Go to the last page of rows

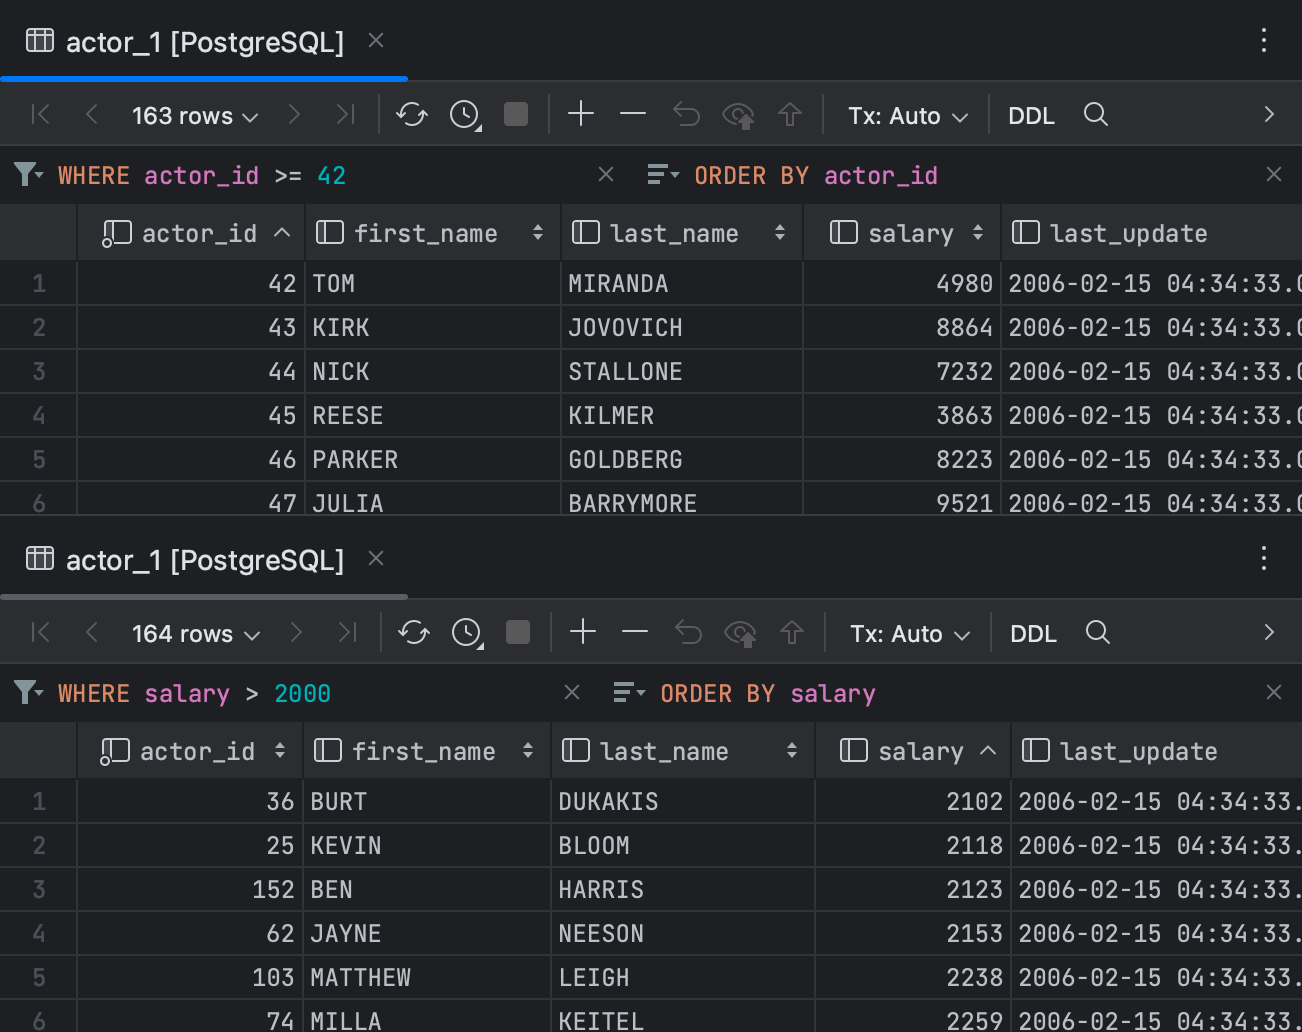(345, 115)
